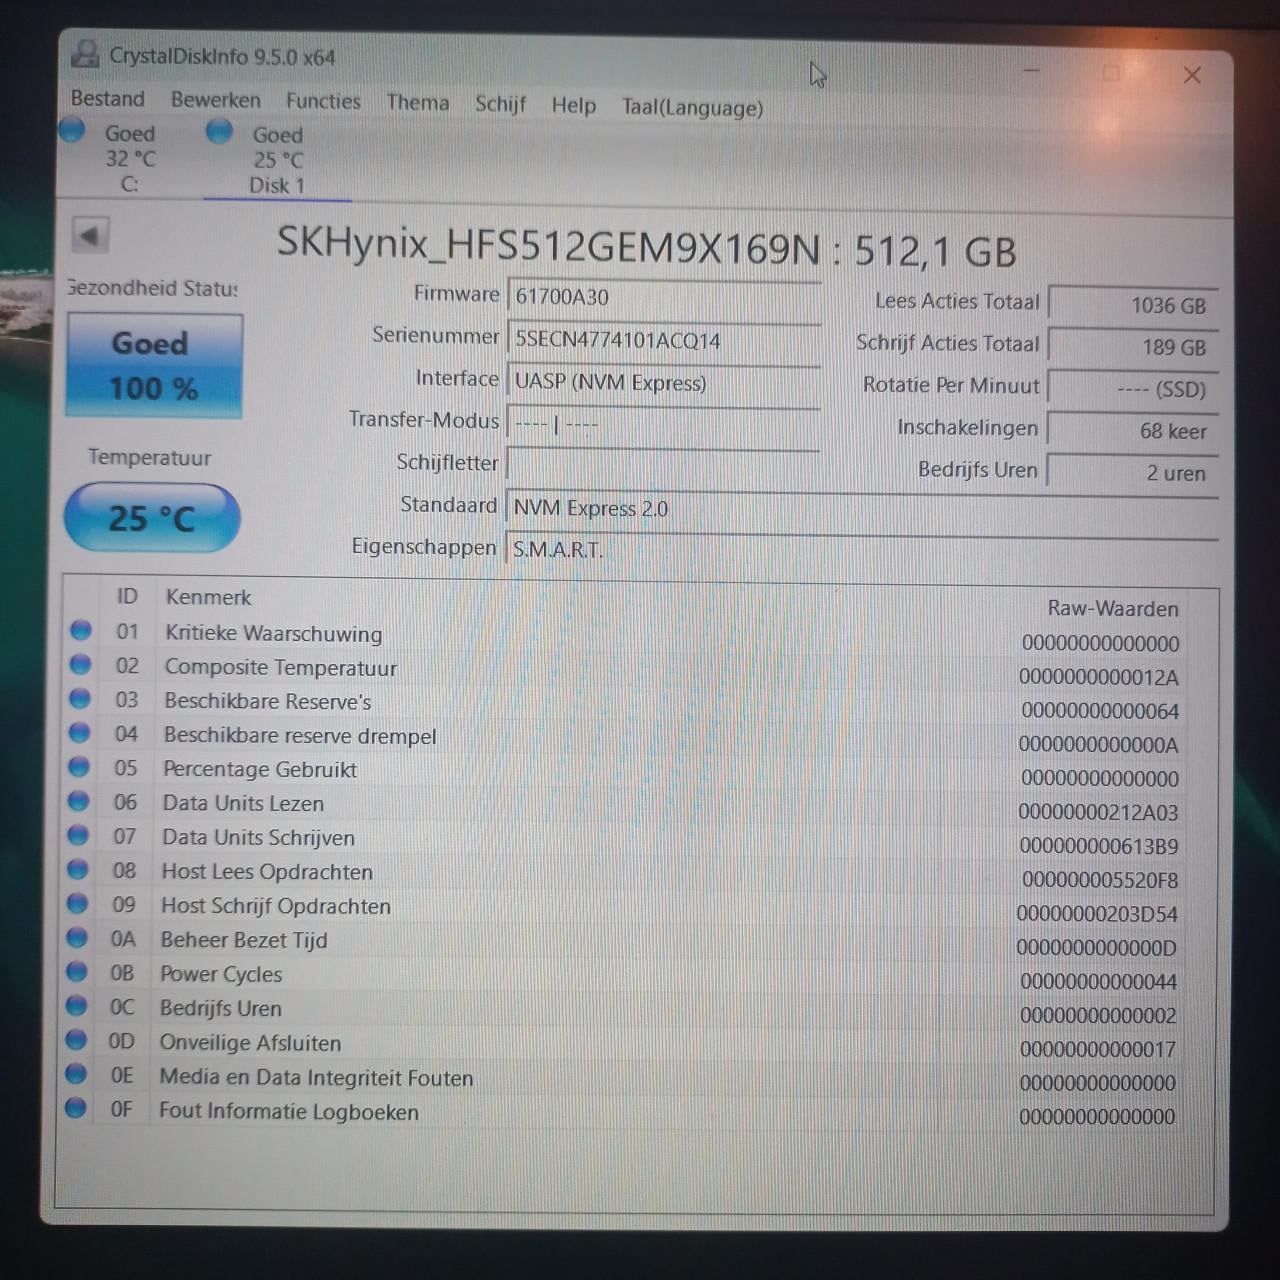Open the Functies menu
This screenshot has height=1280, width=1280.
tap(323, 101)
